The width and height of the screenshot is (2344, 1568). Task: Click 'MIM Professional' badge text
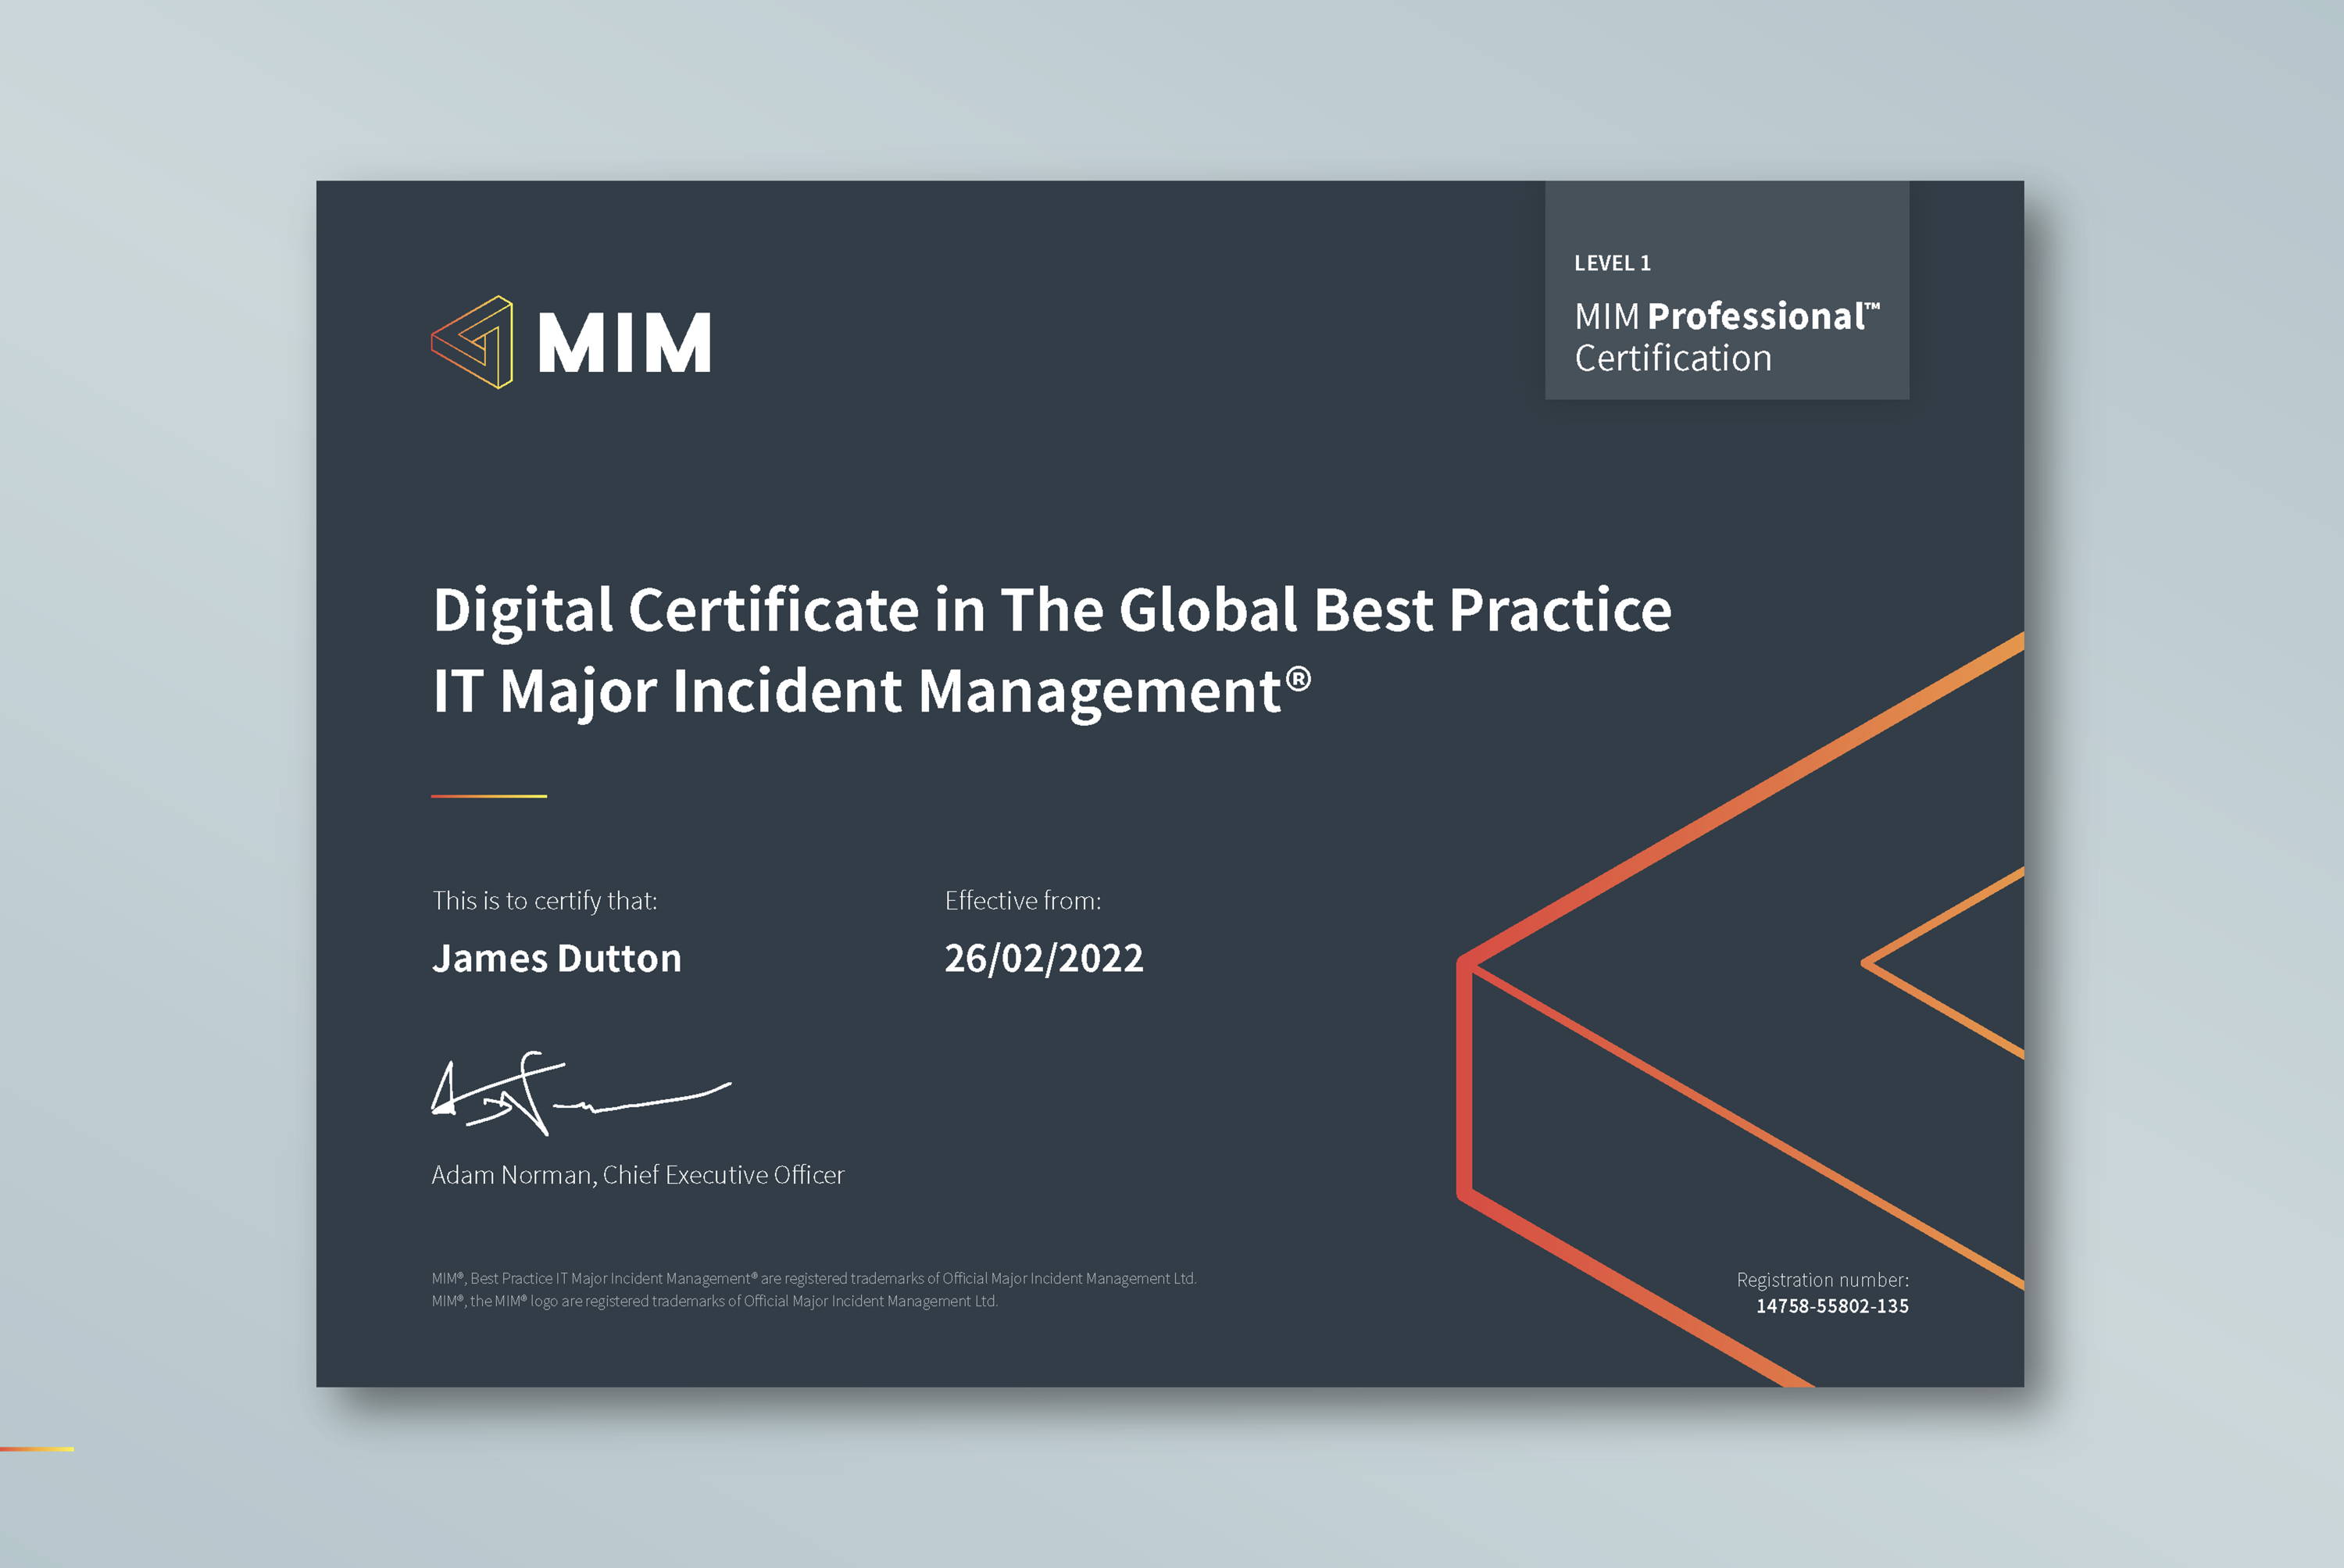(1727, 316)
